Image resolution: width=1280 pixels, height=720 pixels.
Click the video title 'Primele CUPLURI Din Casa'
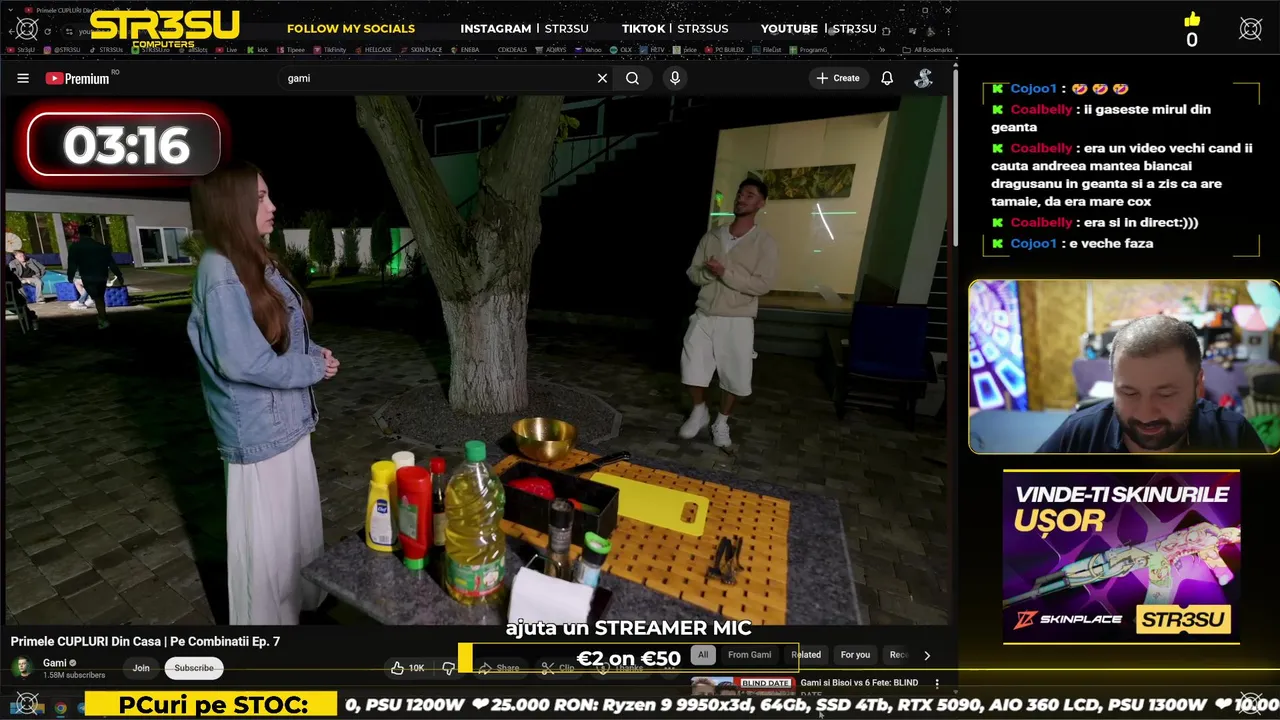click(x=145, y=641)
